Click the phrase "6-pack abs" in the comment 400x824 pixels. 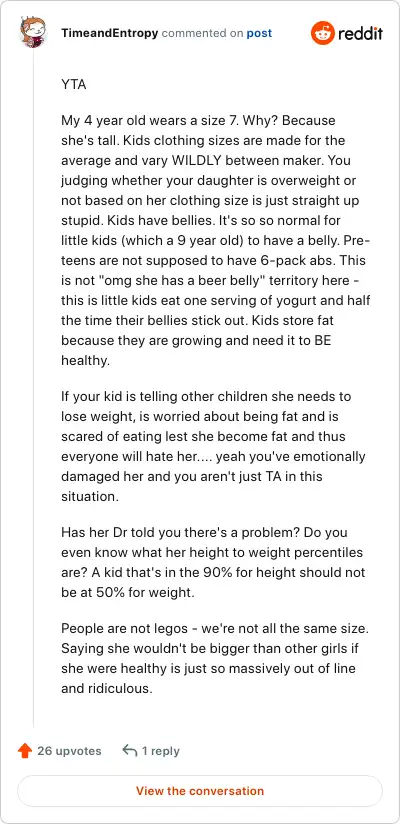click(301, 261)
